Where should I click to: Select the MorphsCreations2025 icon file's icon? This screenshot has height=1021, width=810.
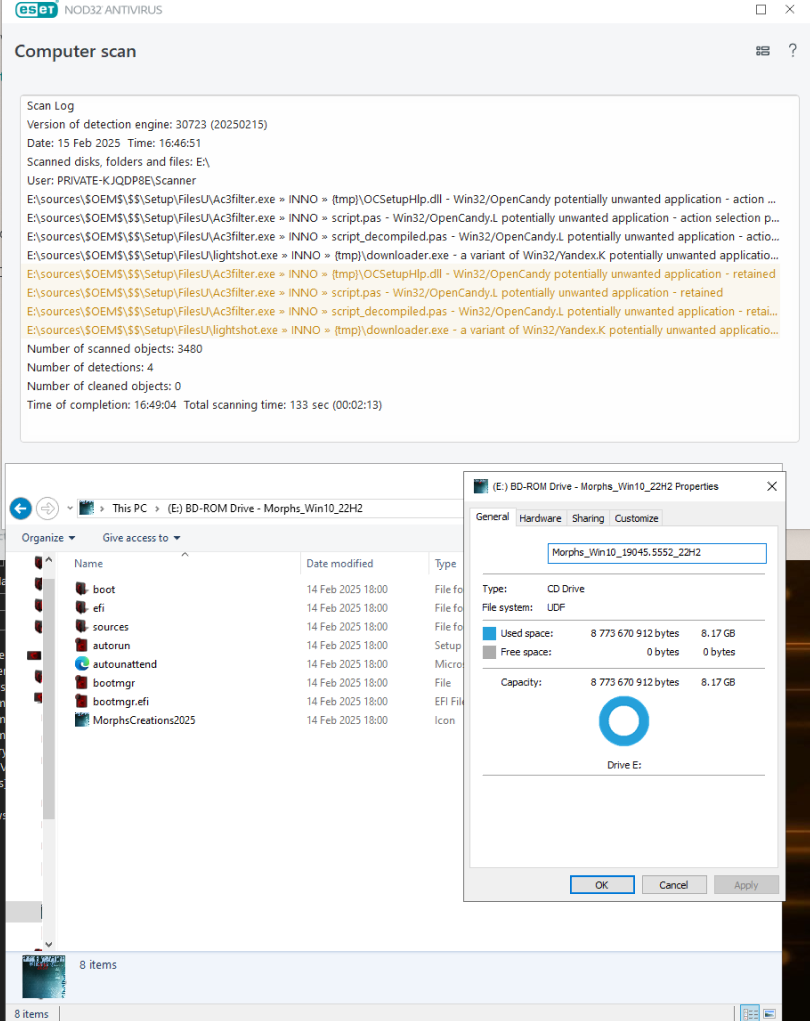(x=81, y=720)
